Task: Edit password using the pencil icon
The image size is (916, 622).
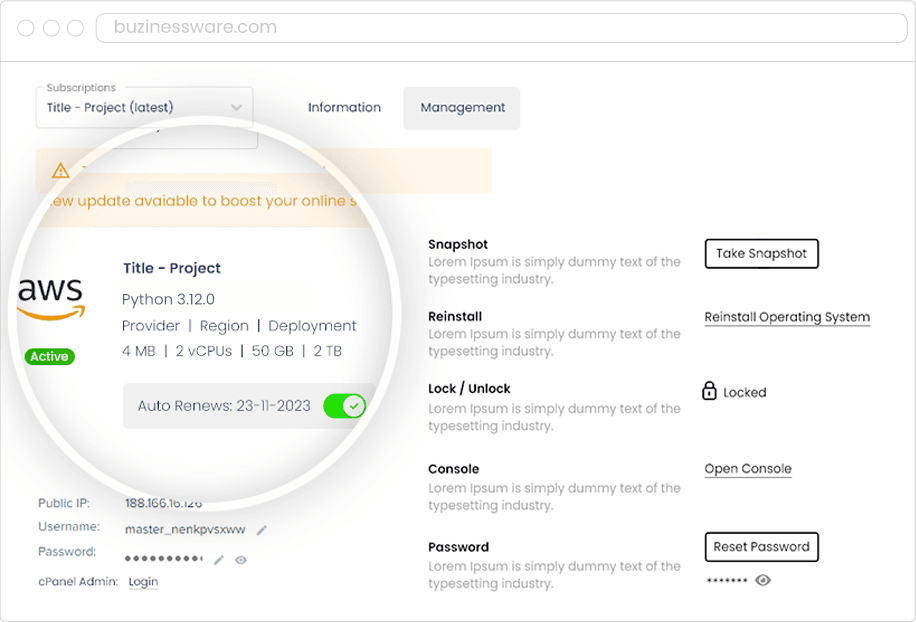Action: tap(219, 560)
